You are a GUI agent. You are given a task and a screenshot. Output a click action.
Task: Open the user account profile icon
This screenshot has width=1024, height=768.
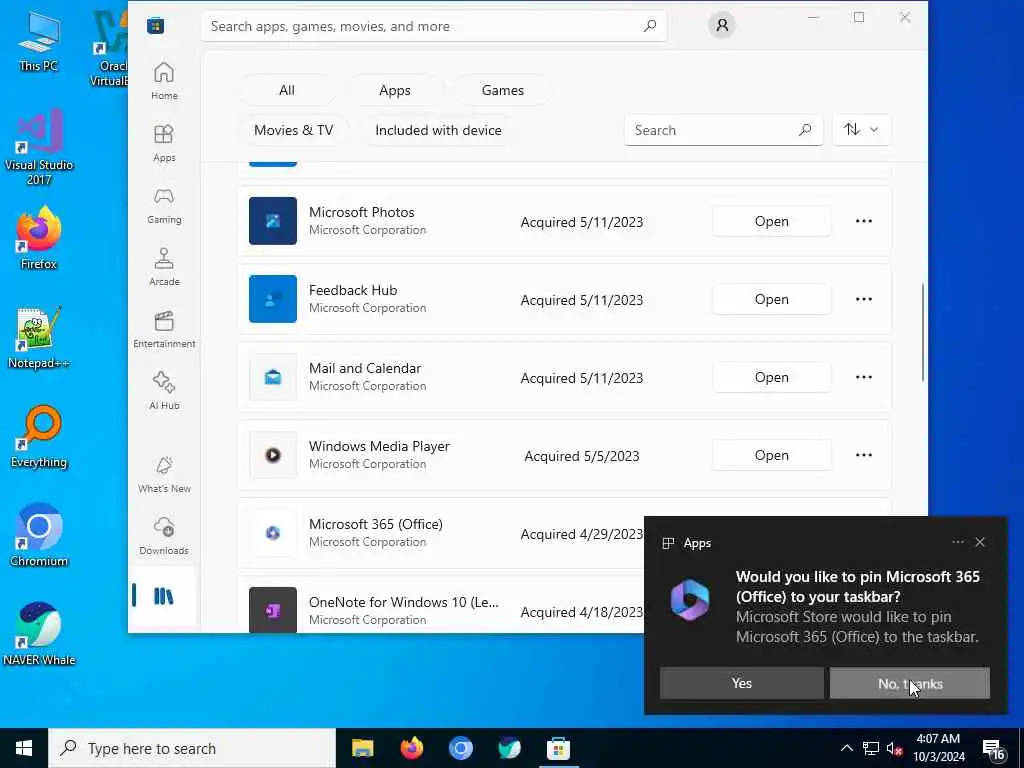coord(722,25)
